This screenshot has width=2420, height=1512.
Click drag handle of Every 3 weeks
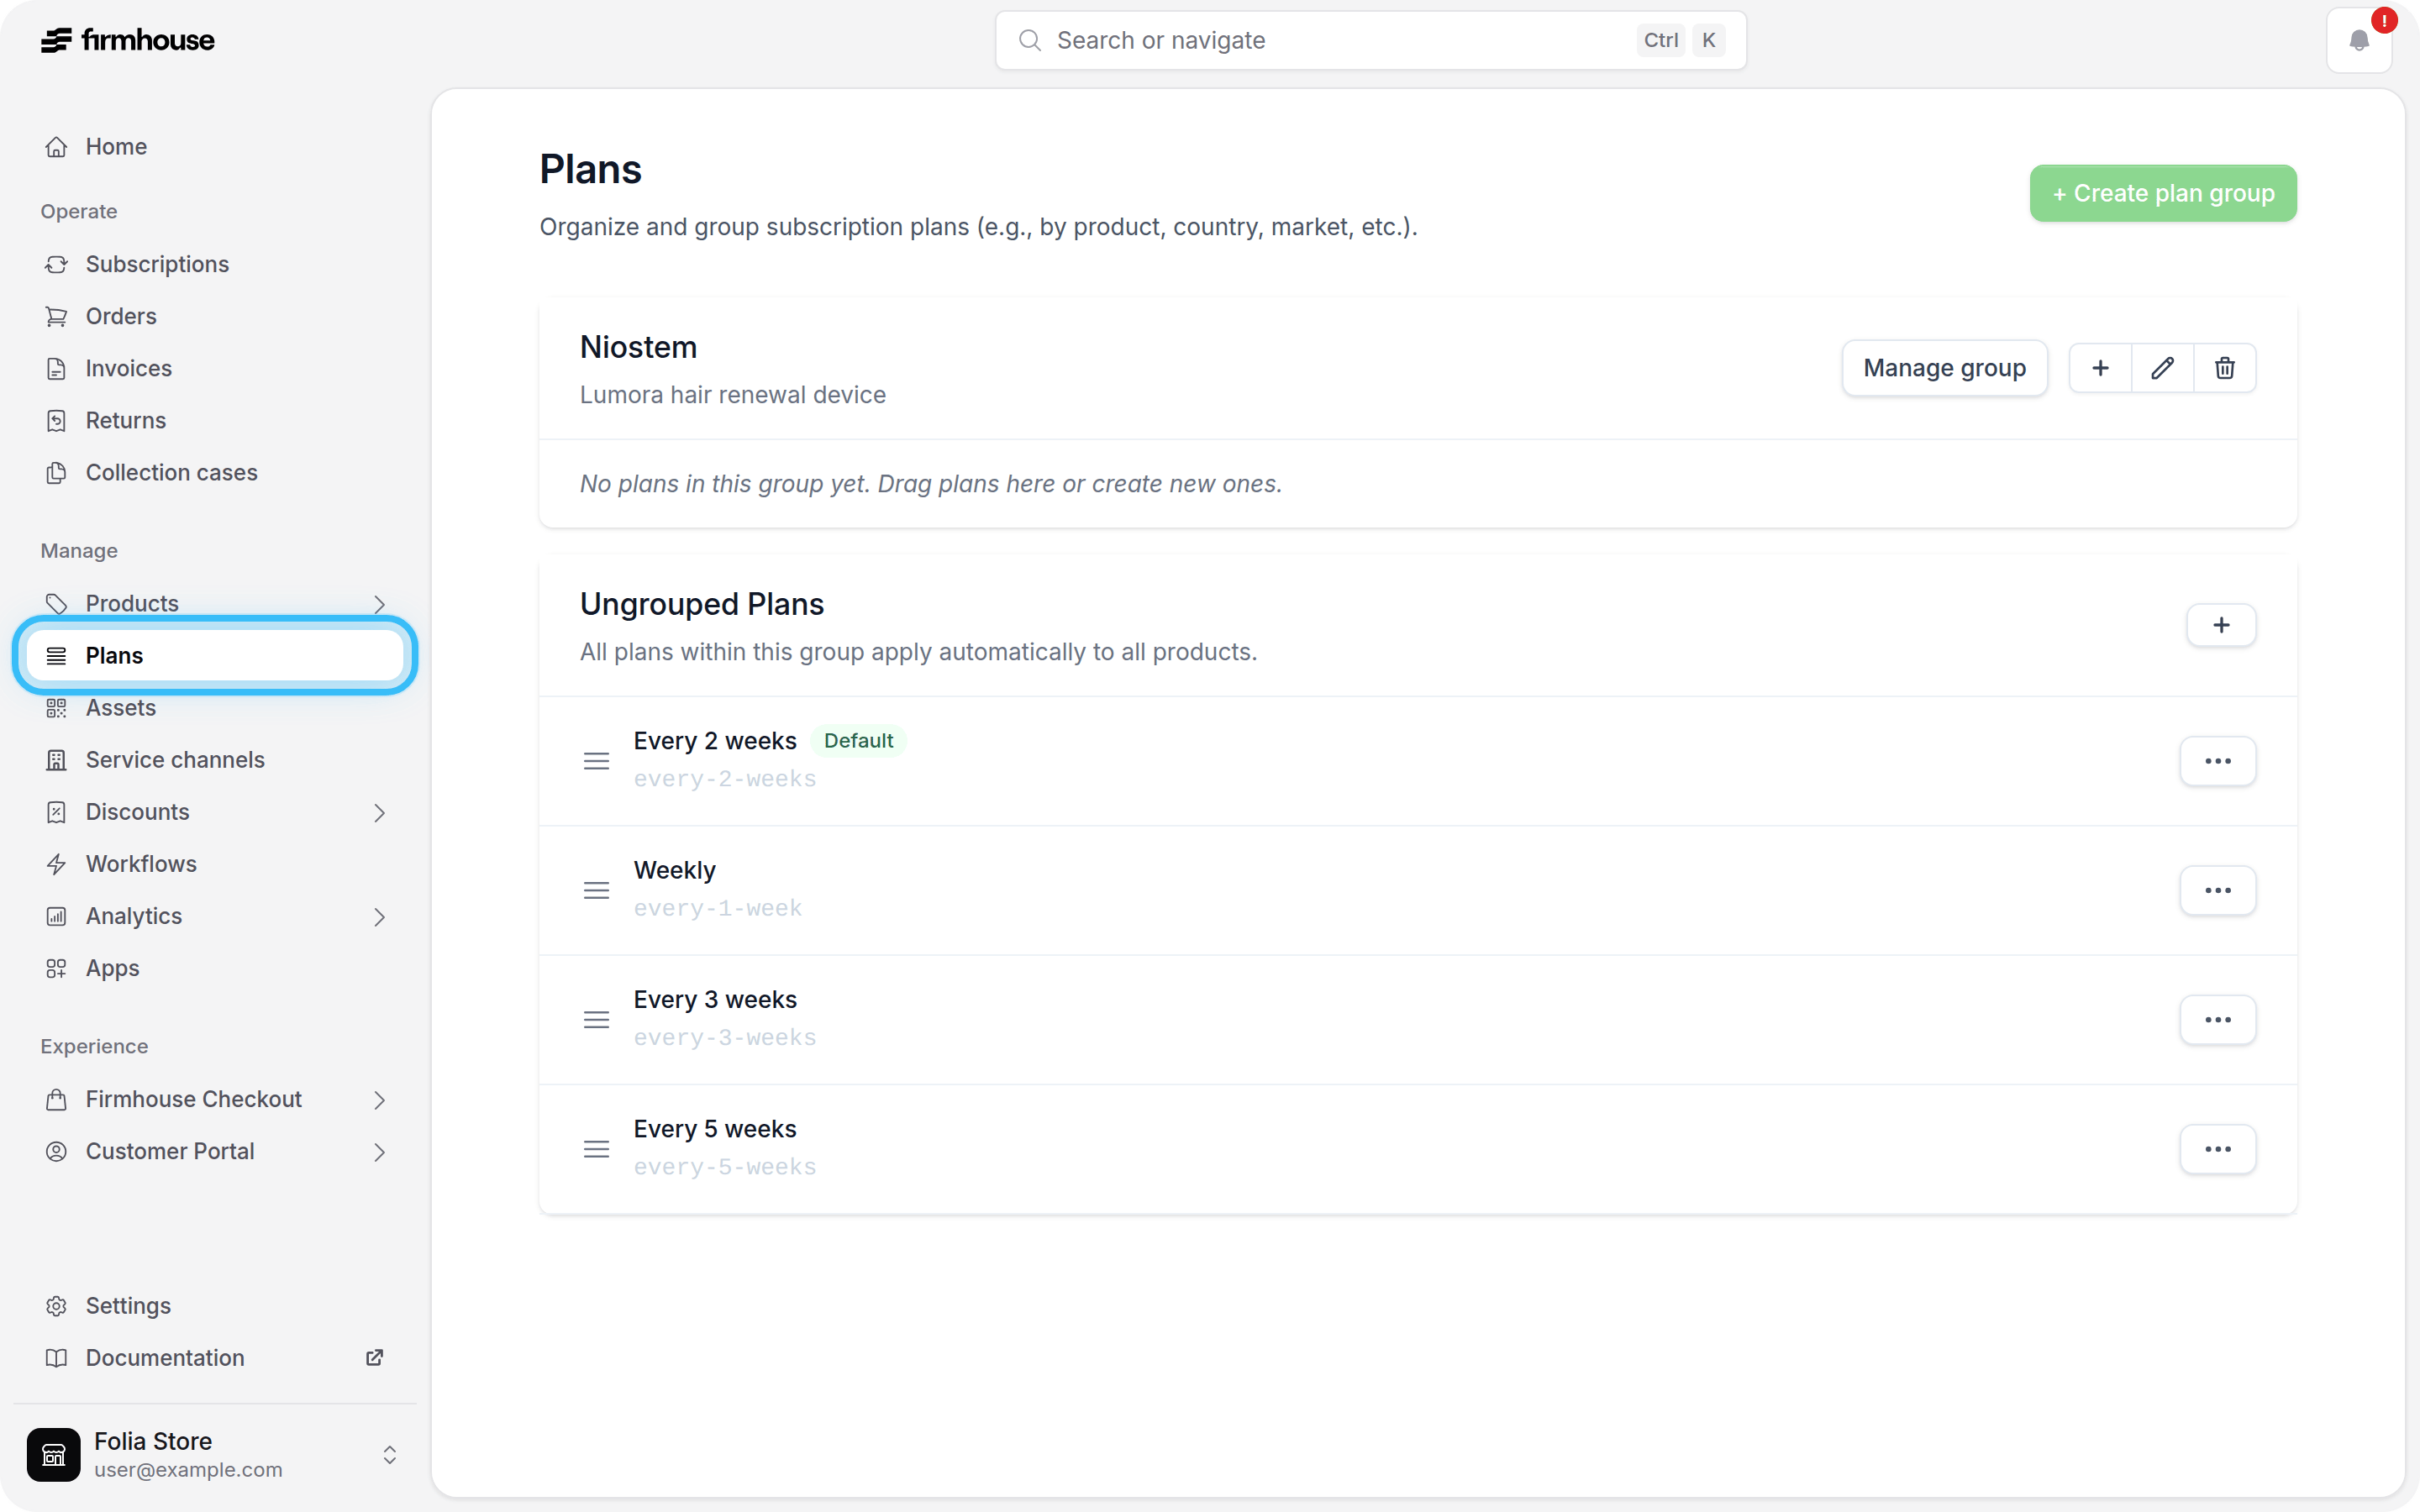[x=596, y=1020]
